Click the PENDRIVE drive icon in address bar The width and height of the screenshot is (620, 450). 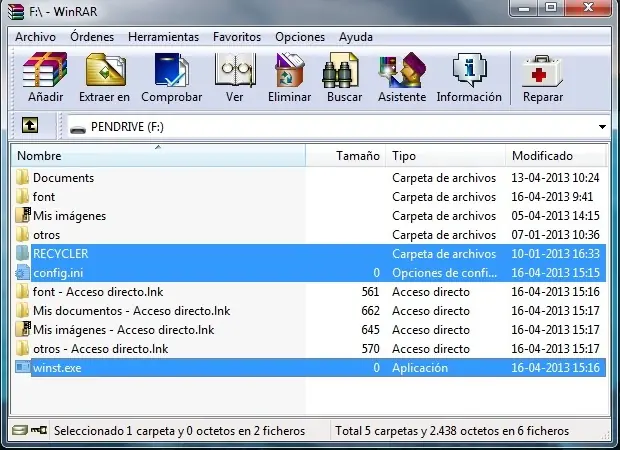[x=78, y=129]
